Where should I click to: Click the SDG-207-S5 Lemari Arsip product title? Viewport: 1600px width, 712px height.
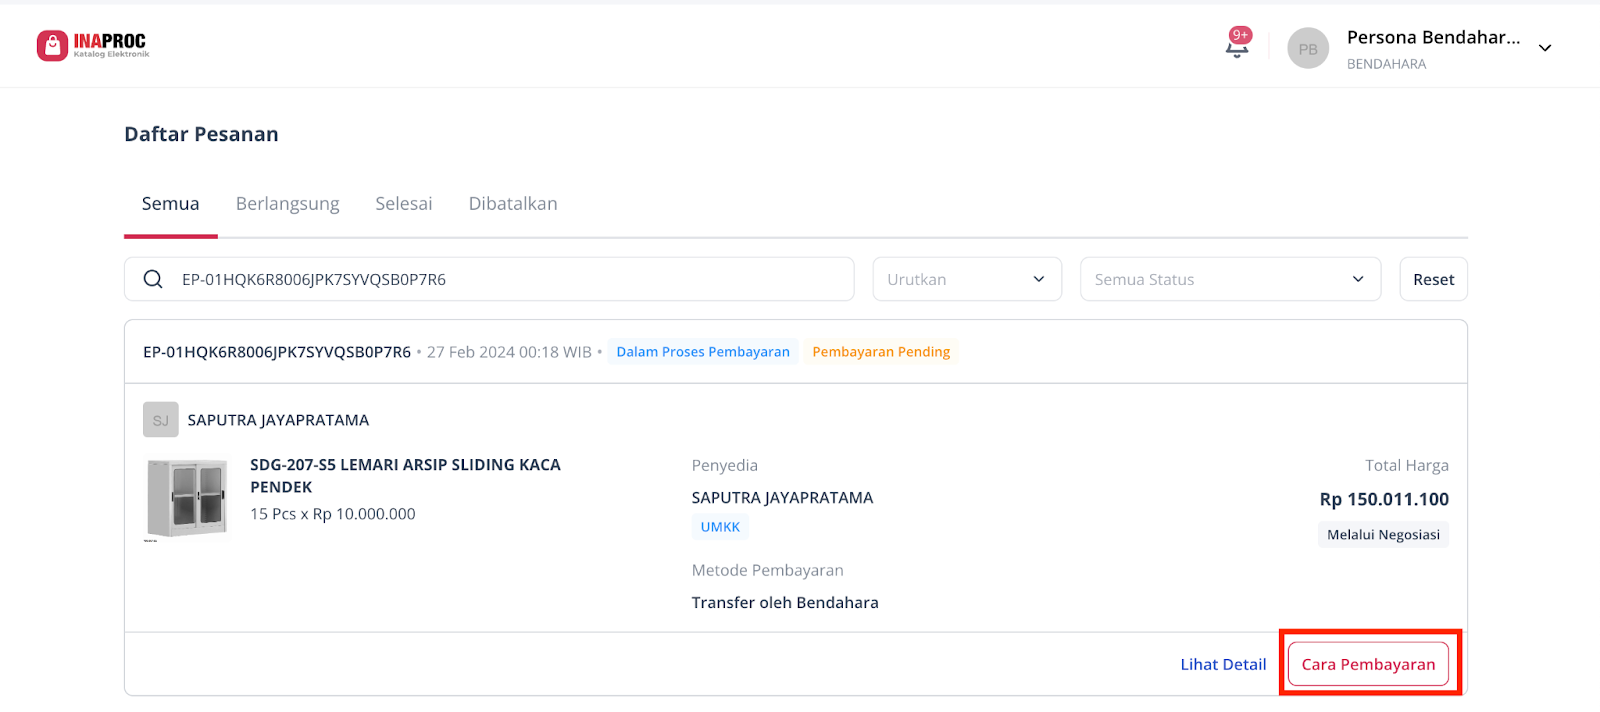405,476
